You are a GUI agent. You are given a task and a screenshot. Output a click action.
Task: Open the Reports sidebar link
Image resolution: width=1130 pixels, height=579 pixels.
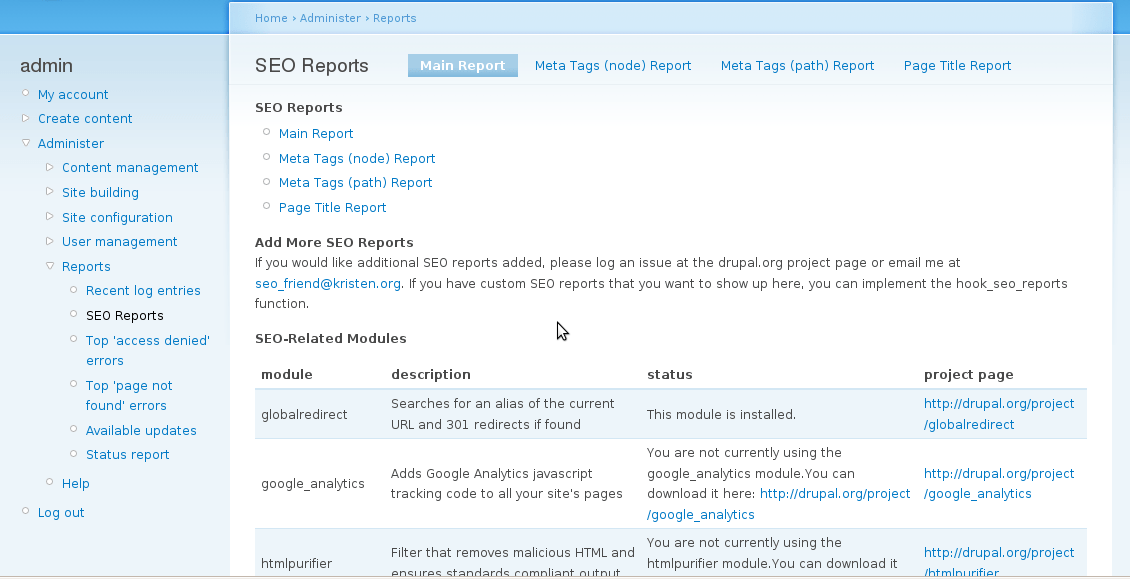pyautogui.click(x=86, y=266)
